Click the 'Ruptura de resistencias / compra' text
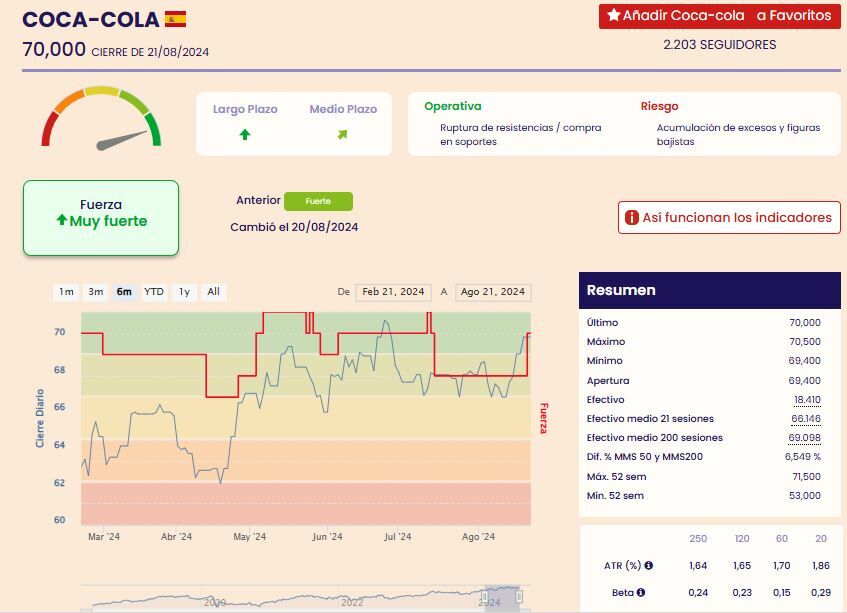Viewport: 847px width, 613px height. click(521, 128)
